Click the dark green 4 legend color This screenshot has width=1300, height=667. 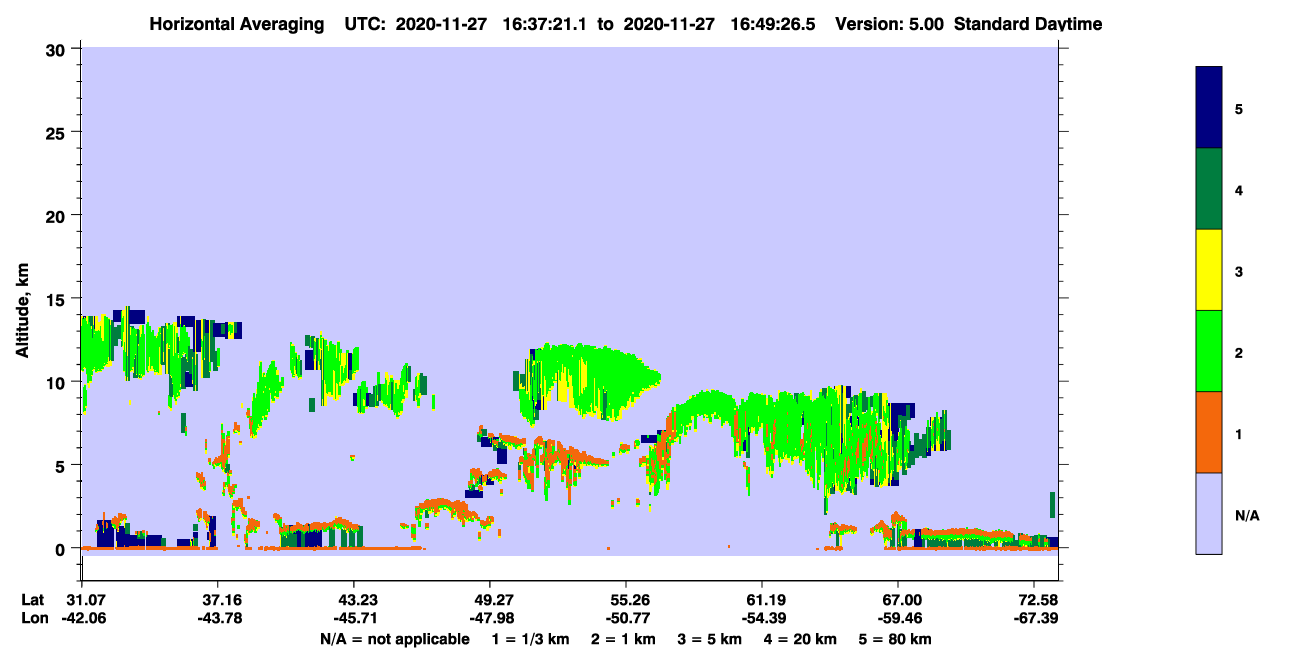coord(1209,189)
